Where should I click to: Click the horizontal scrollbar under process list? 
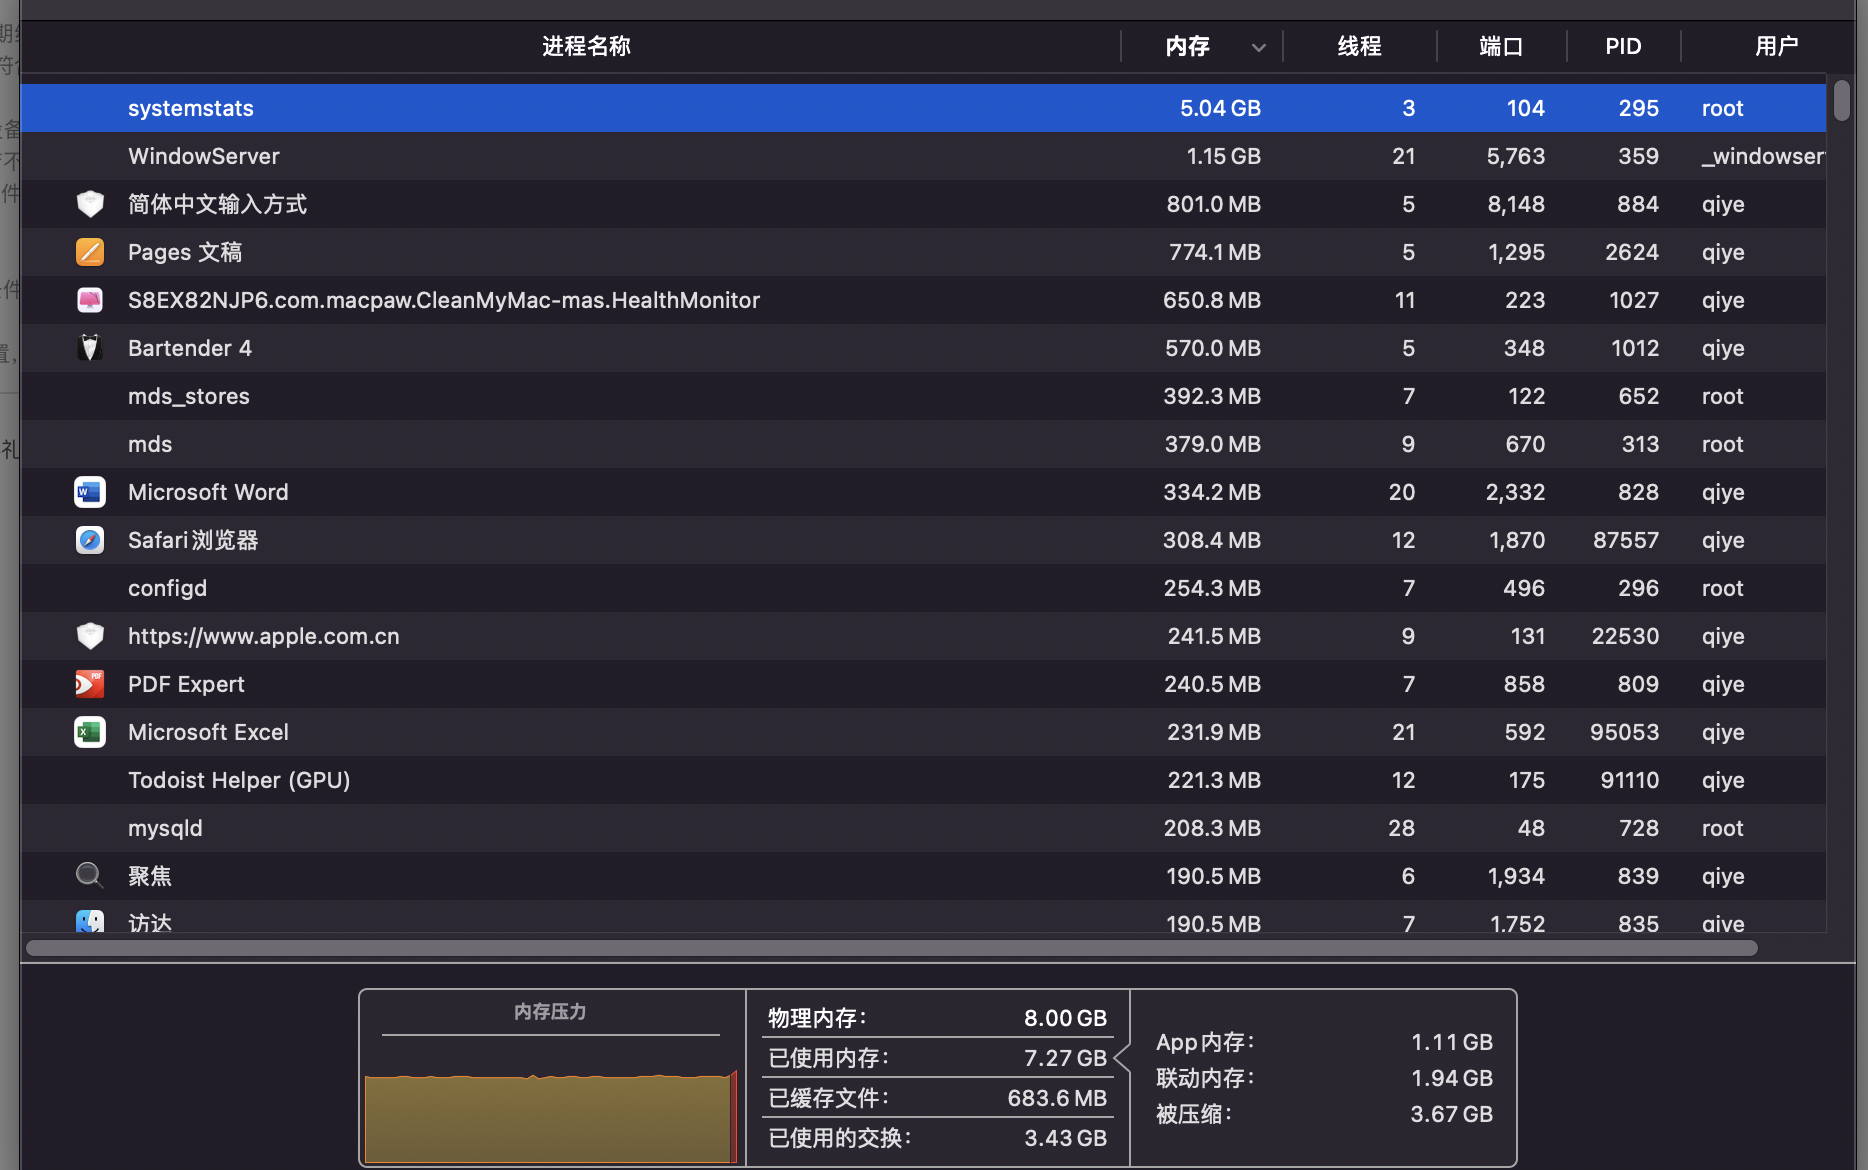point(892,948)
